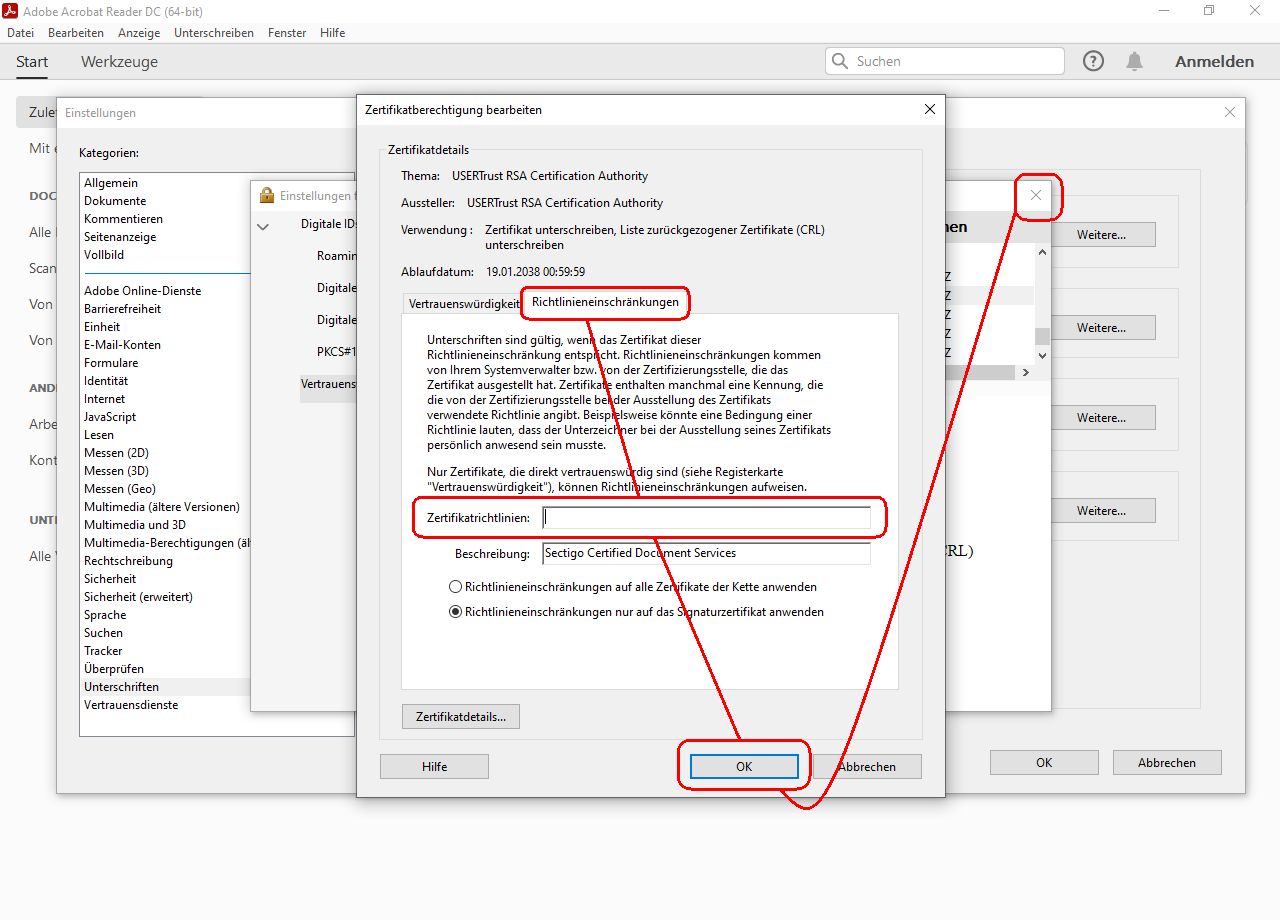Click the Hilfe button in the dialog
1280x920 pixels.
click(x=434, y=766)
